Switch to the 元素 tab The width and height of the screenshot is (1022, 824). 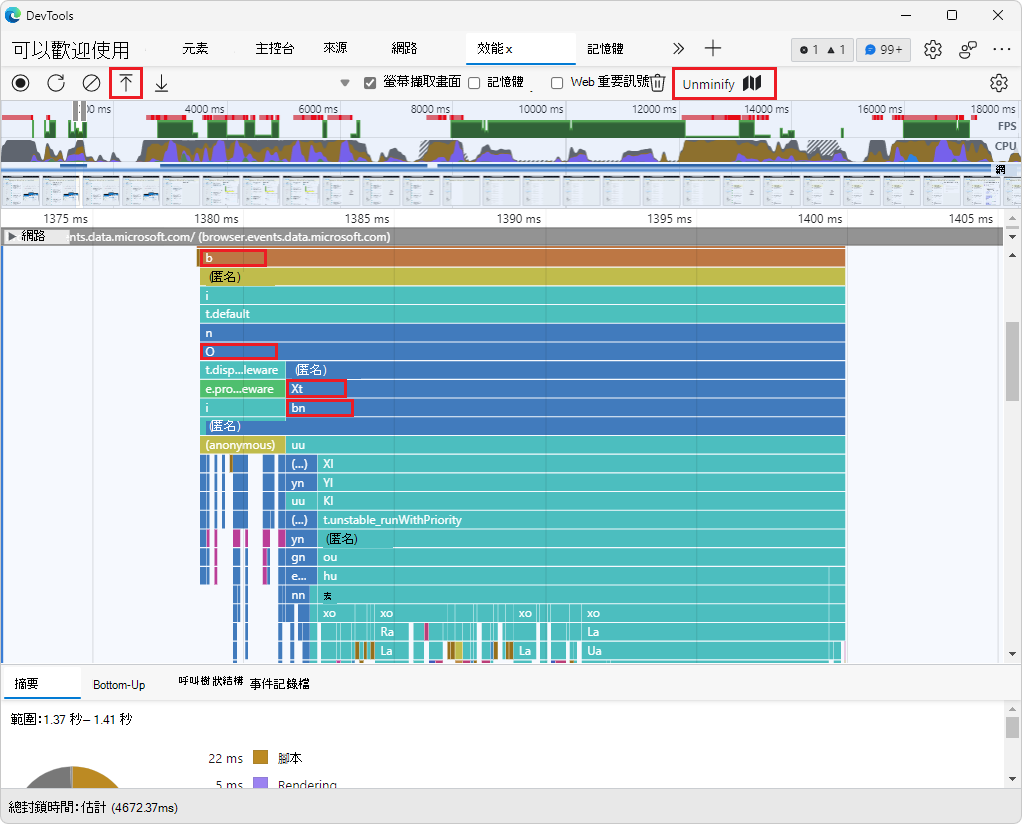tap(195, 48)
